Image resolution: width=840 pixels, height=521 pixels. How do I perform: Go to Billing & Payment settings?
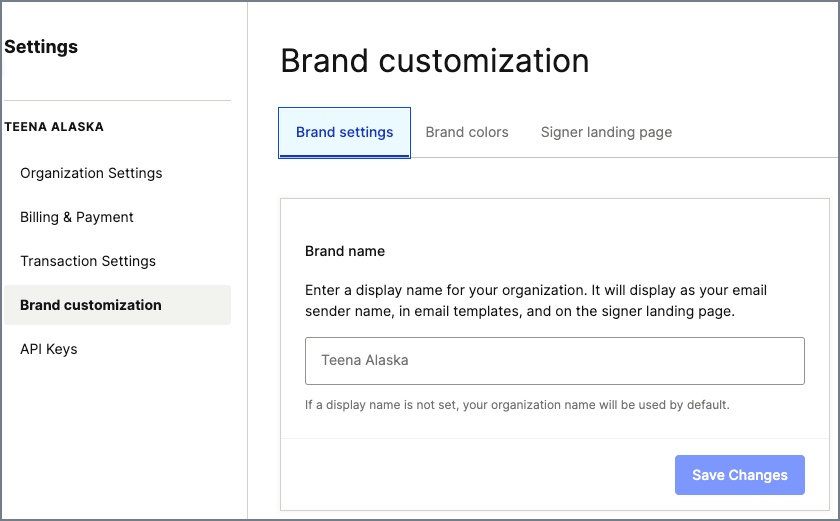tap(77, 217)
